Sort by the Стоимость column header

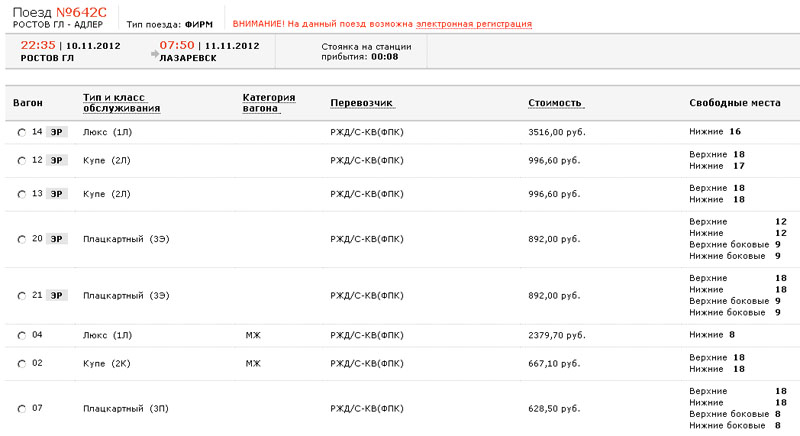[555, 104]
